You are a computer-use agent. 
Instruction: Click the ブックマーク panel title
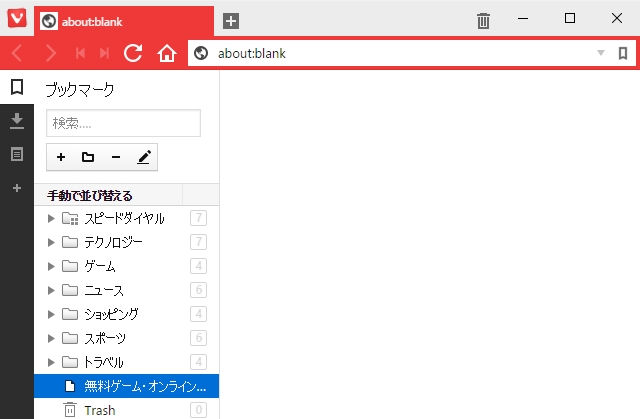[80, 89]
